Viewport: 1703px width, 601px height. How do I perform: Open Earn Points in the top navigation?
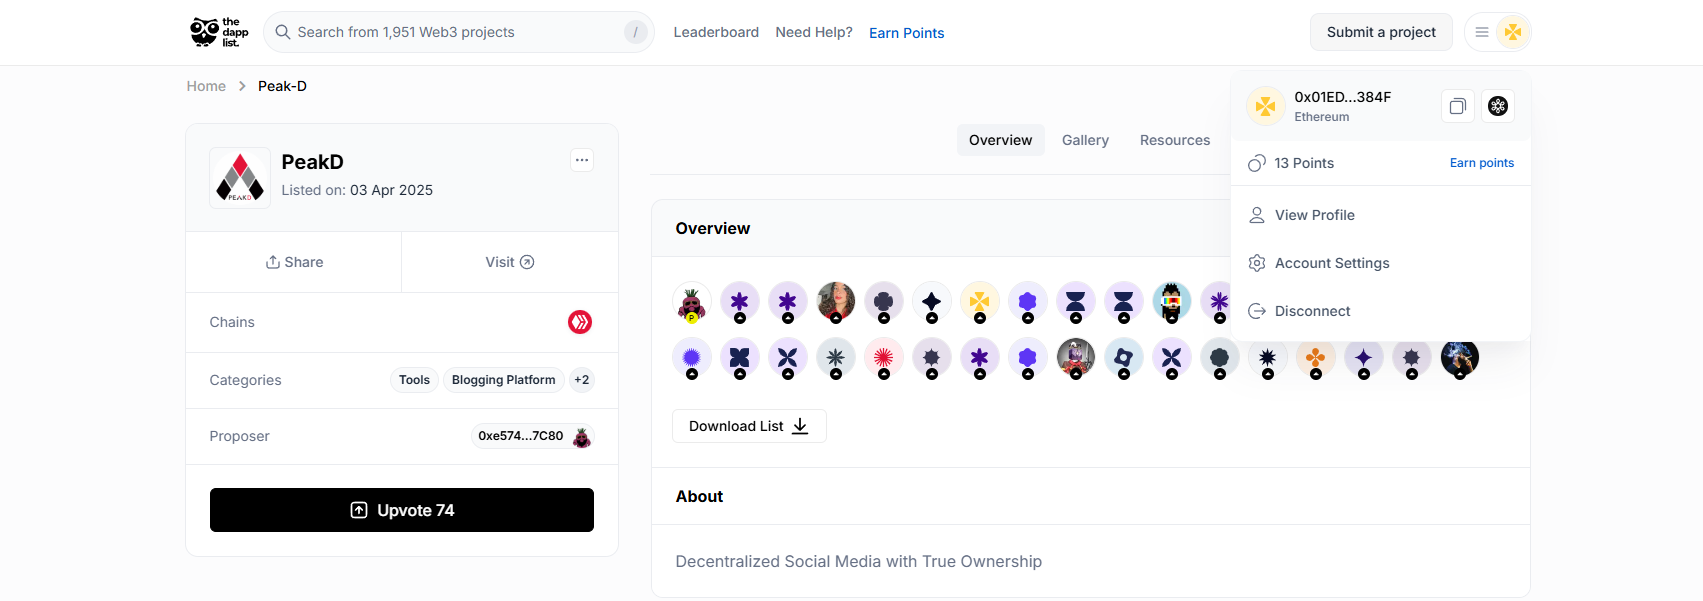pyautogui.click(x=907, y=33)
